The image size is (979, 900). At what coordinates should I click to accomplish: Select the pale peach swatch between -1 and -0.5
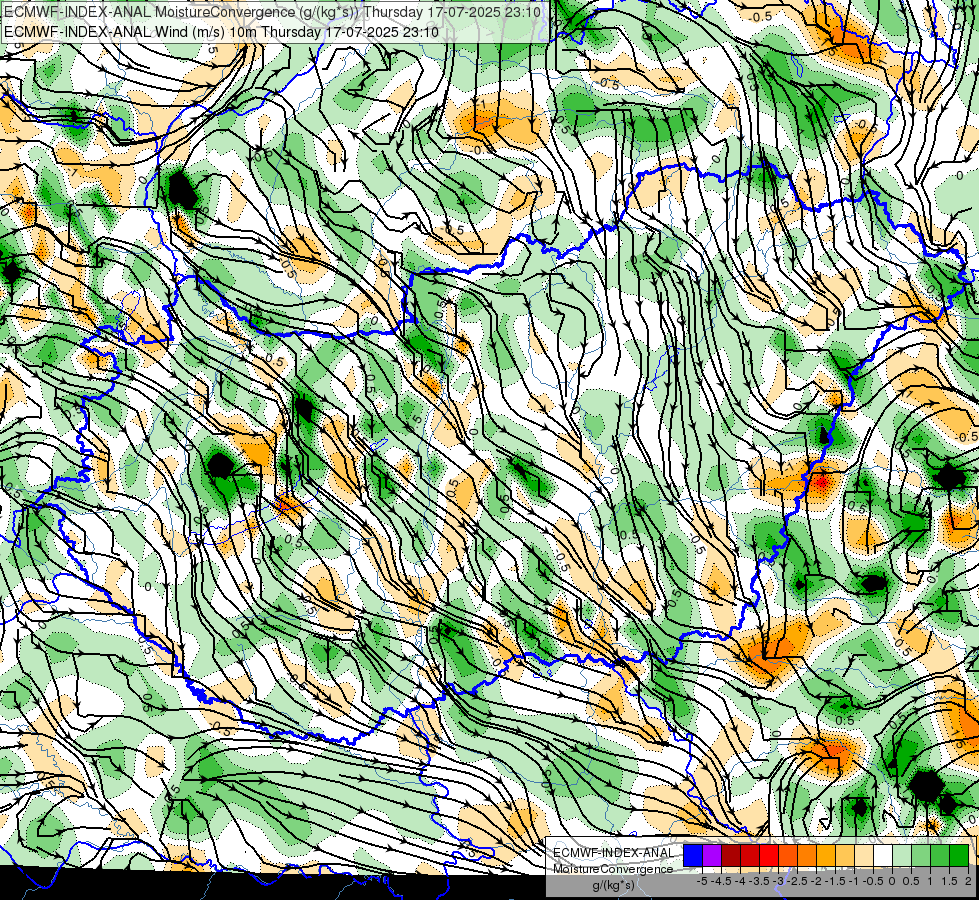pos(864,856)
